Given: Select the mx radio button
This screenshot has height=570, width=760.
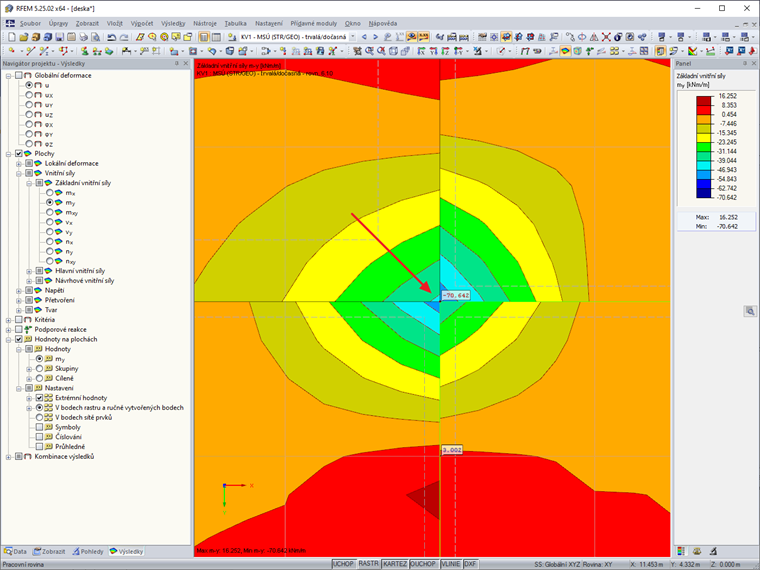Looking at the screenshot, I should (x=50, y=192).
